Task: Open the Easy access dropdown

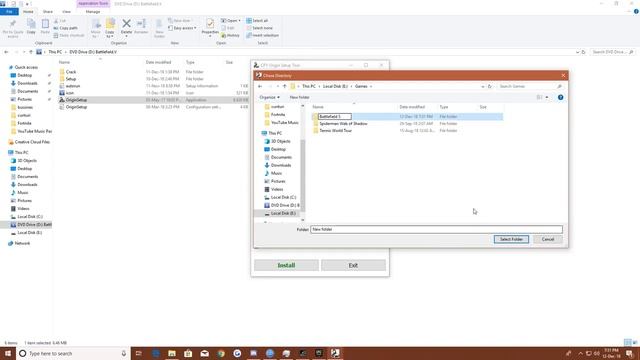Action: pyautogui.click(x=182, y=28)
